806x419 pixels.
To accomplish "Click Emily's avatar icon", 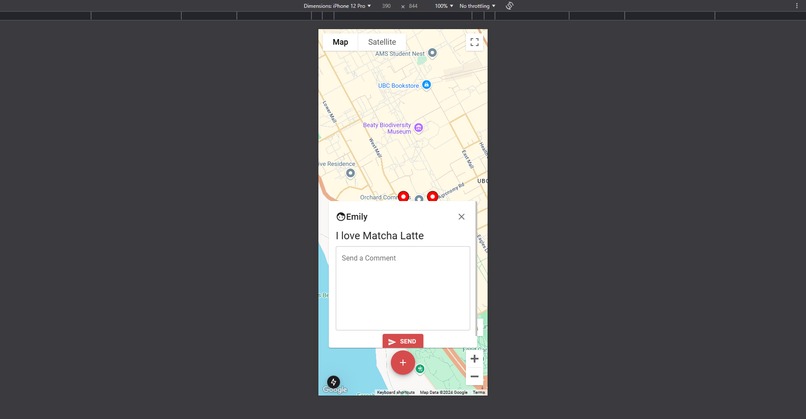I will [340, 217].
